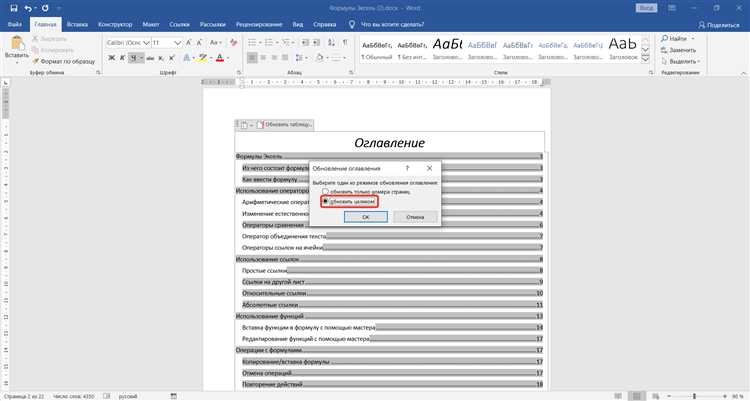Click ribbon display options icon in title bar

[672, 8]
